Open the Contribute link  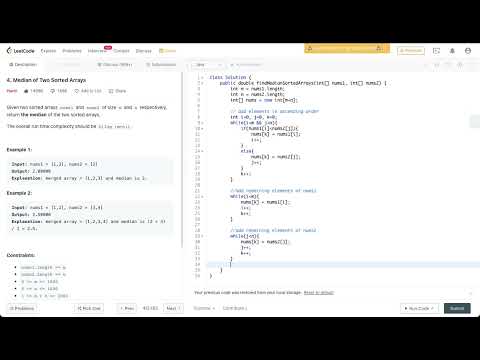(x=235, y=308)
